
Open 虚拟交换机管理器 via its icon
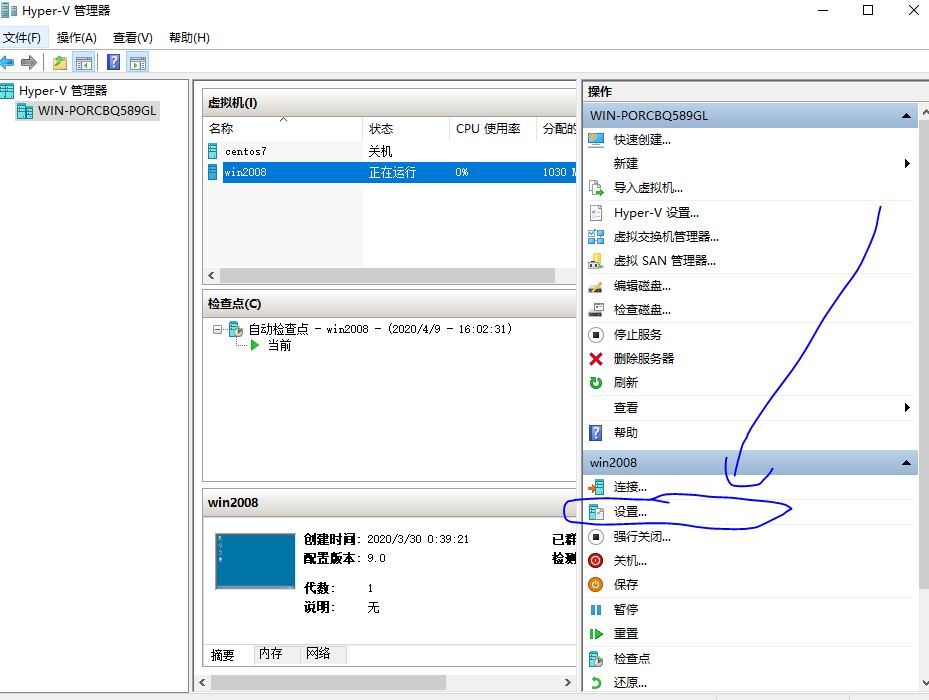click(x=596, y=237)
